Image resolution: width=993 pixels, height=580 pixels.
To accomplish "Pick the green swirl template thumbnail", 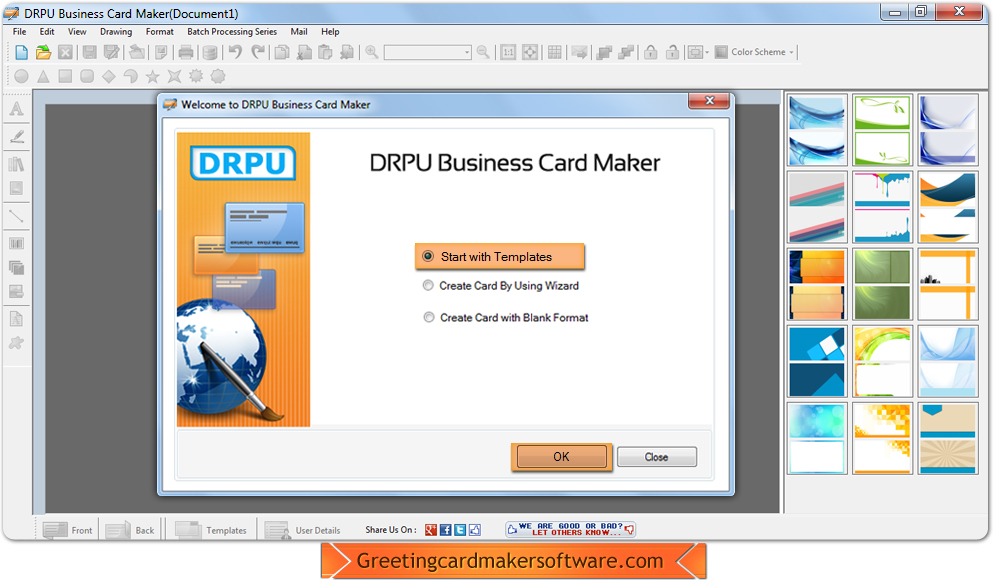I will (x=883, y=284).
